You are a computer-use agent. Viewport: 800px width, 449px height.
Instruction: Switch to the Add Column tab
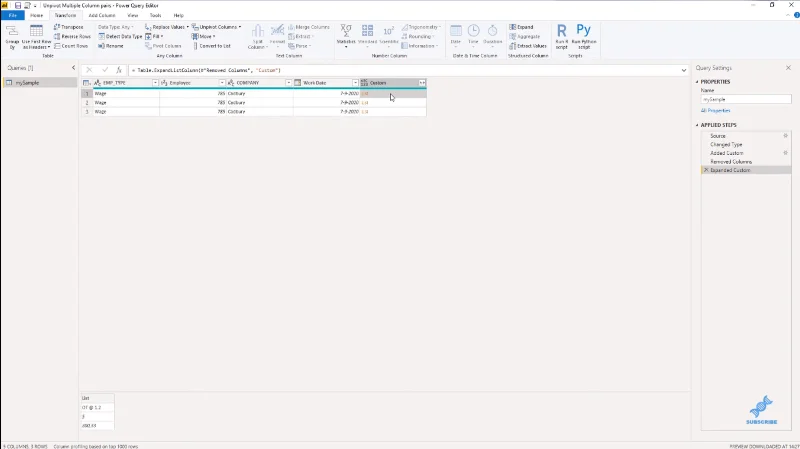(102, 15)
